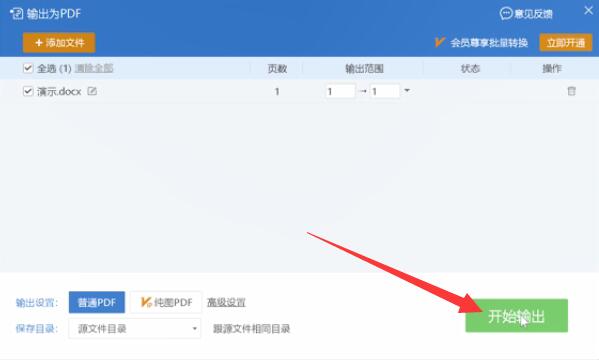Screen dimensions: 599x360
Task: Select 普通PDF output option
Action: coord(97,302)
